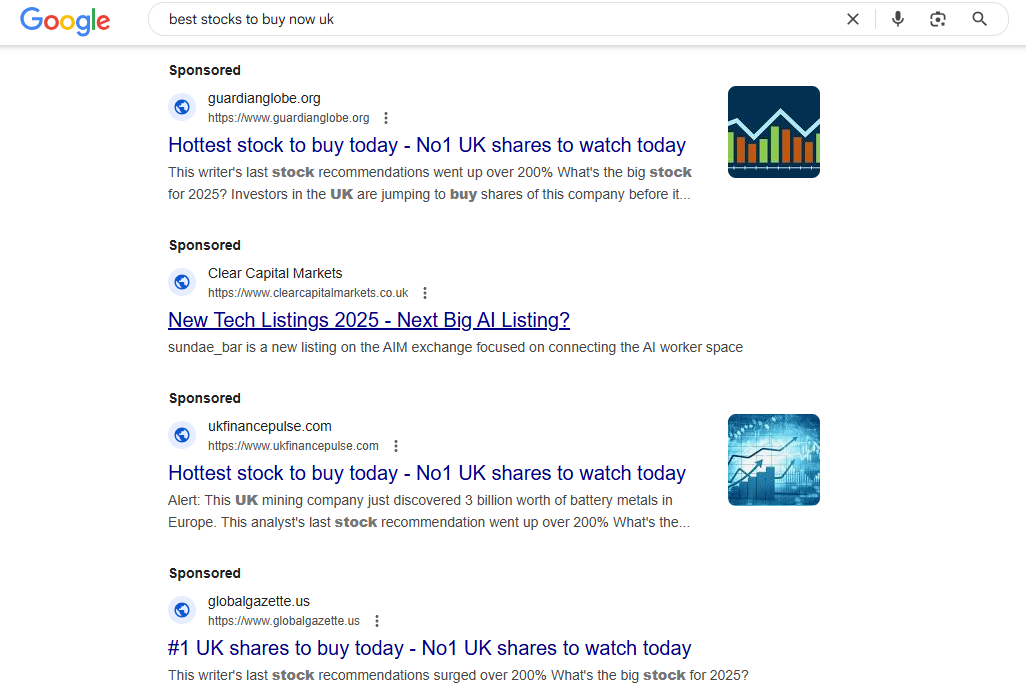
Task: Click the Google logo
Action: [x=65, y=21]
